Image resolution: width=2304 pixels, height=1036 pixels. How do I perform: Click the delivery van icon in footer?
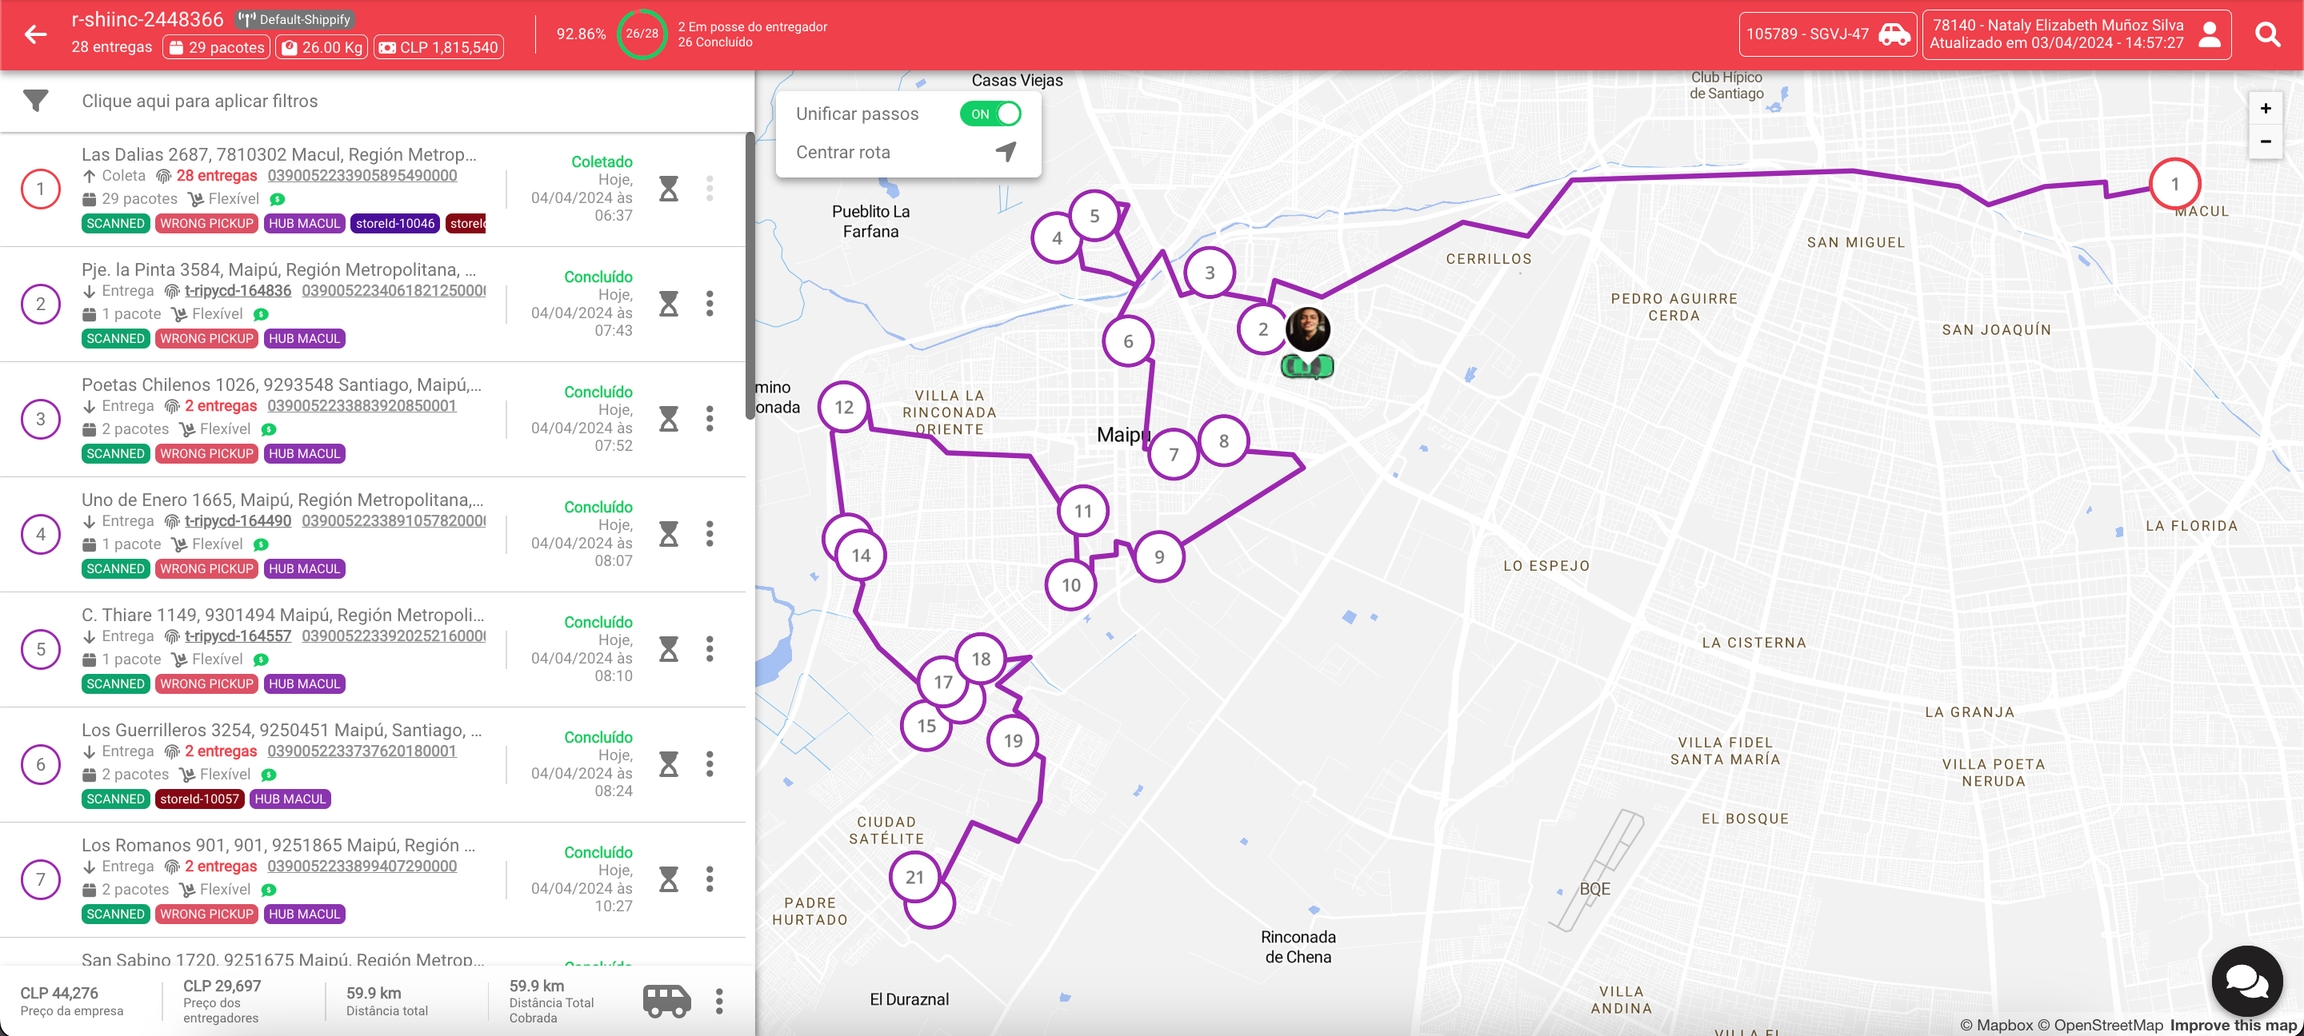pyautogui.click(x=666, y=1000)
